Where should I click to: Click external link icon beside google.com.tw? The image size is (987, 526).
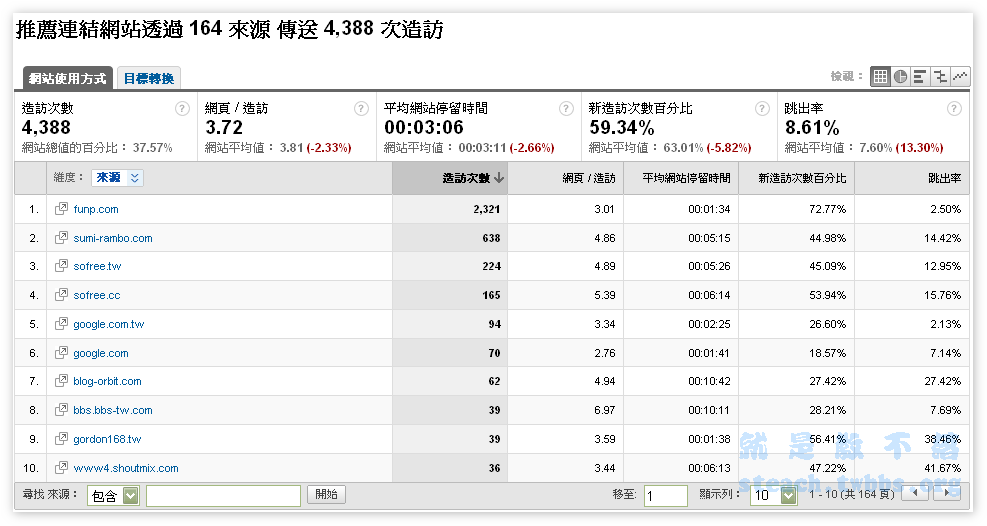click(61, 324)
